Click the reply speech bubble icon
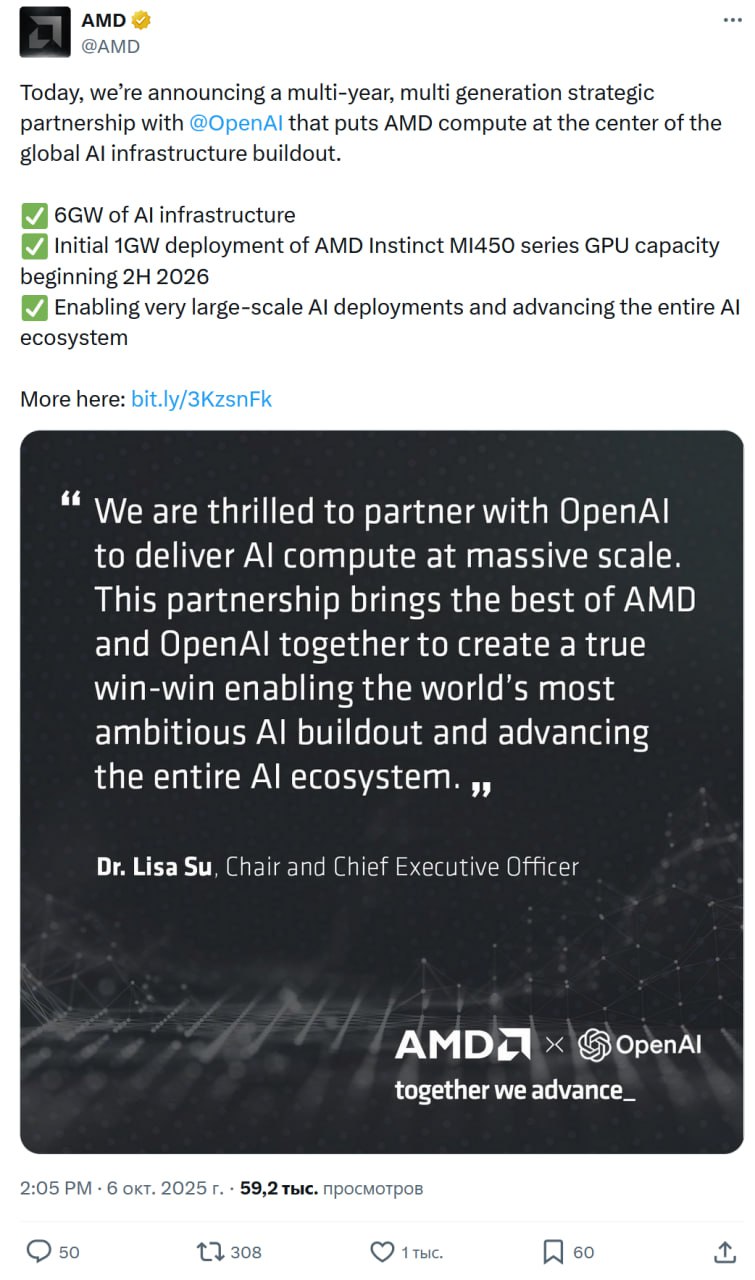 (39, 1251)
